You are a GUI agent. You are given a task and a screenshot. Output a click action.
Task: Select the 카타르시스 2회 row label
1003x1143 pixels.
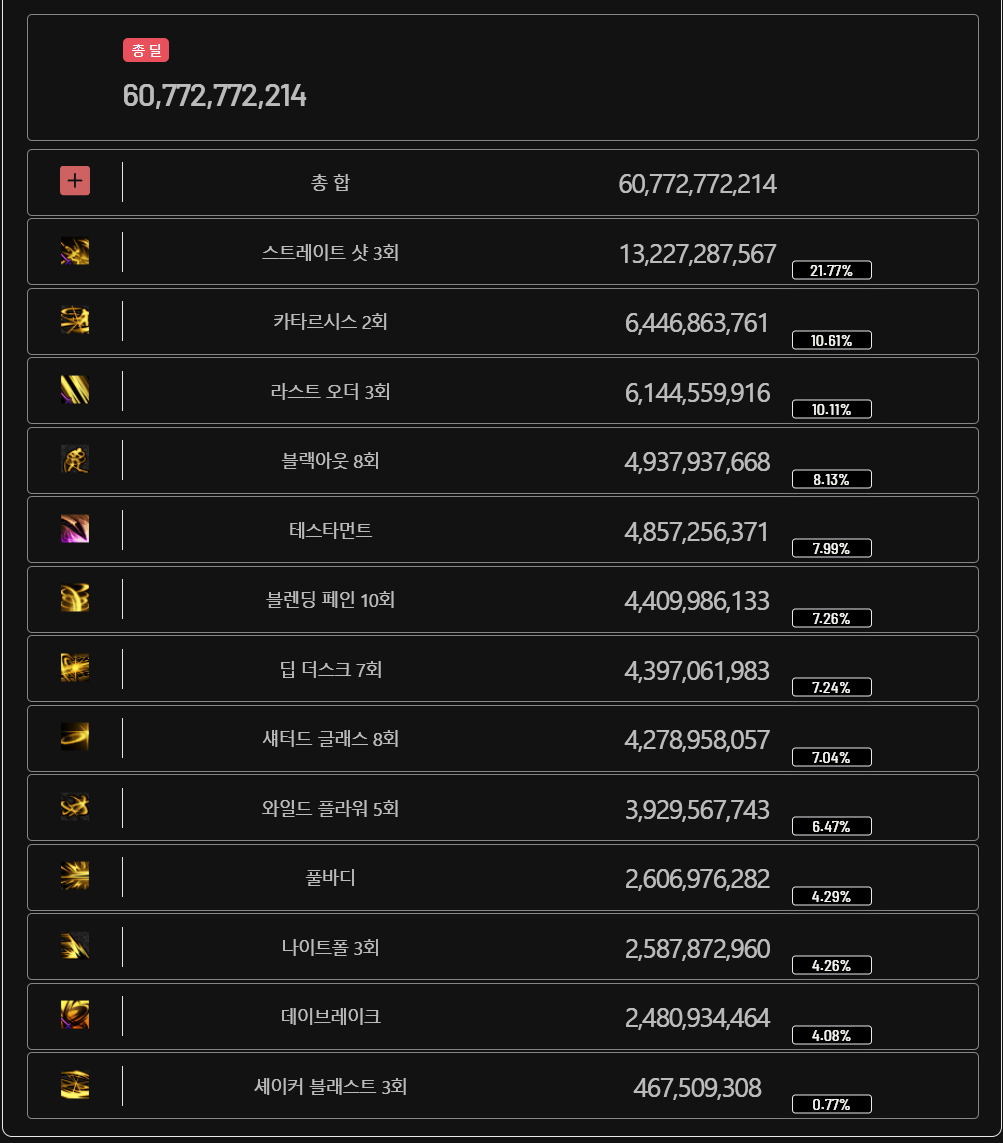(x=330, y=321)
